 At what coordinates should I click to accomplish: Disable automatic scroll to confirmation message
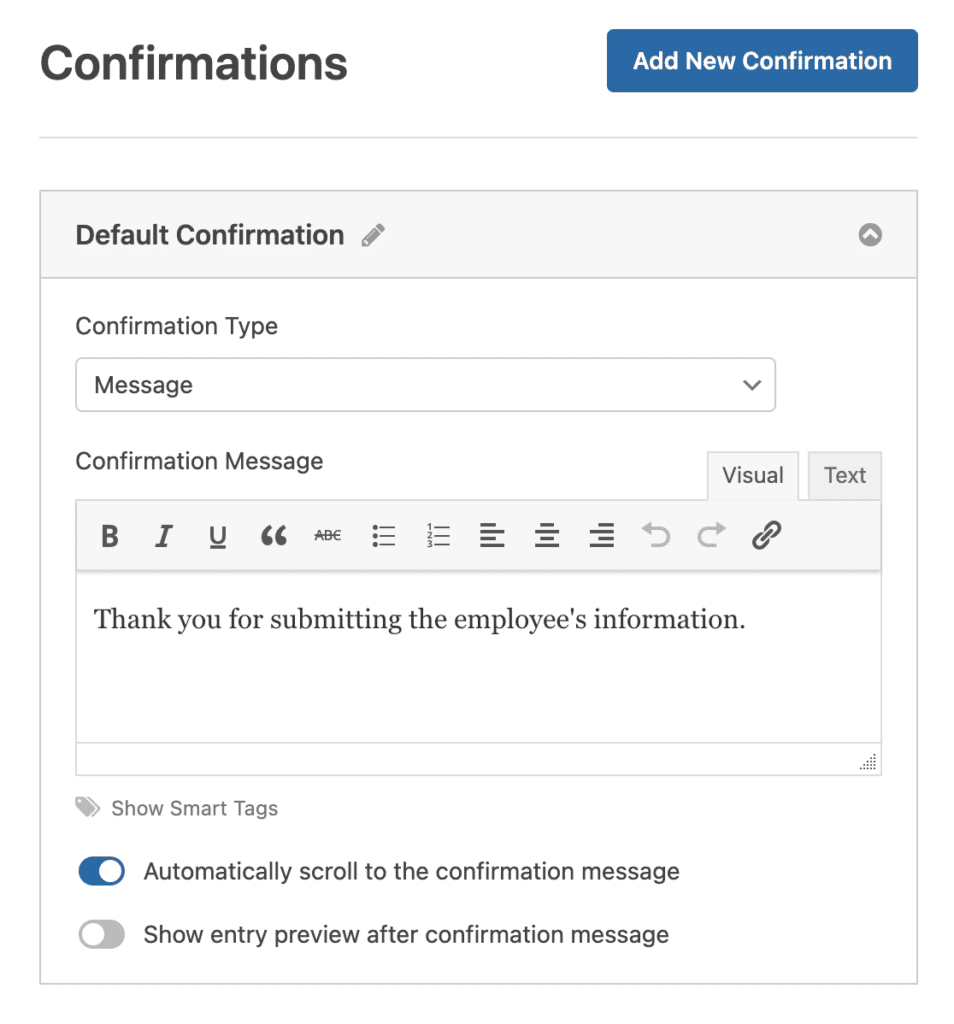[101, 871]
